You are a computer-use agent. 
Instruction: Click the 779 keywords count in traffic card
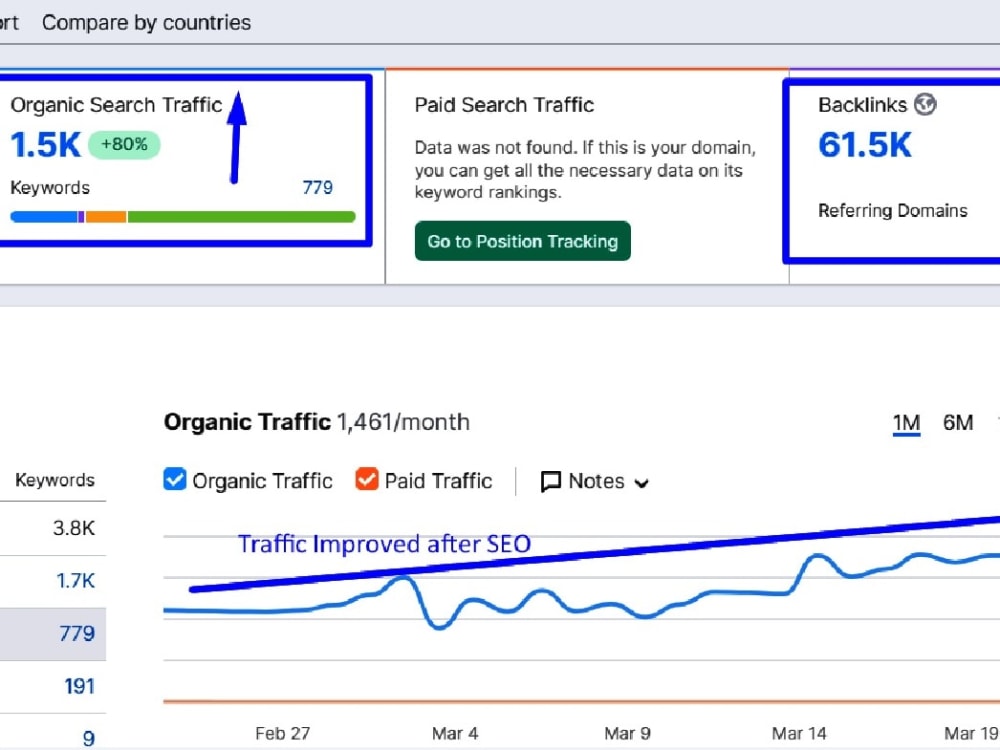point(317,188)
